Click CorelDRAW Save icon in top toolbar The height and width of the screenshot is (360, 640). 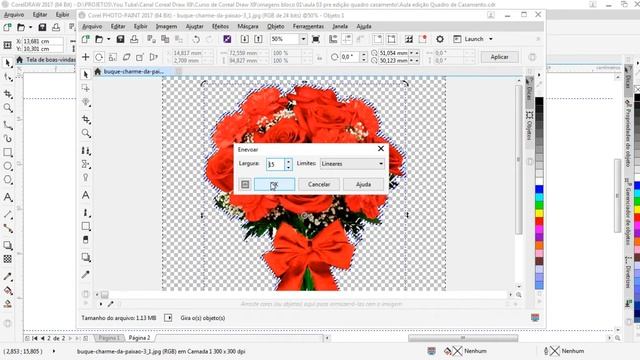pos(42,27)
